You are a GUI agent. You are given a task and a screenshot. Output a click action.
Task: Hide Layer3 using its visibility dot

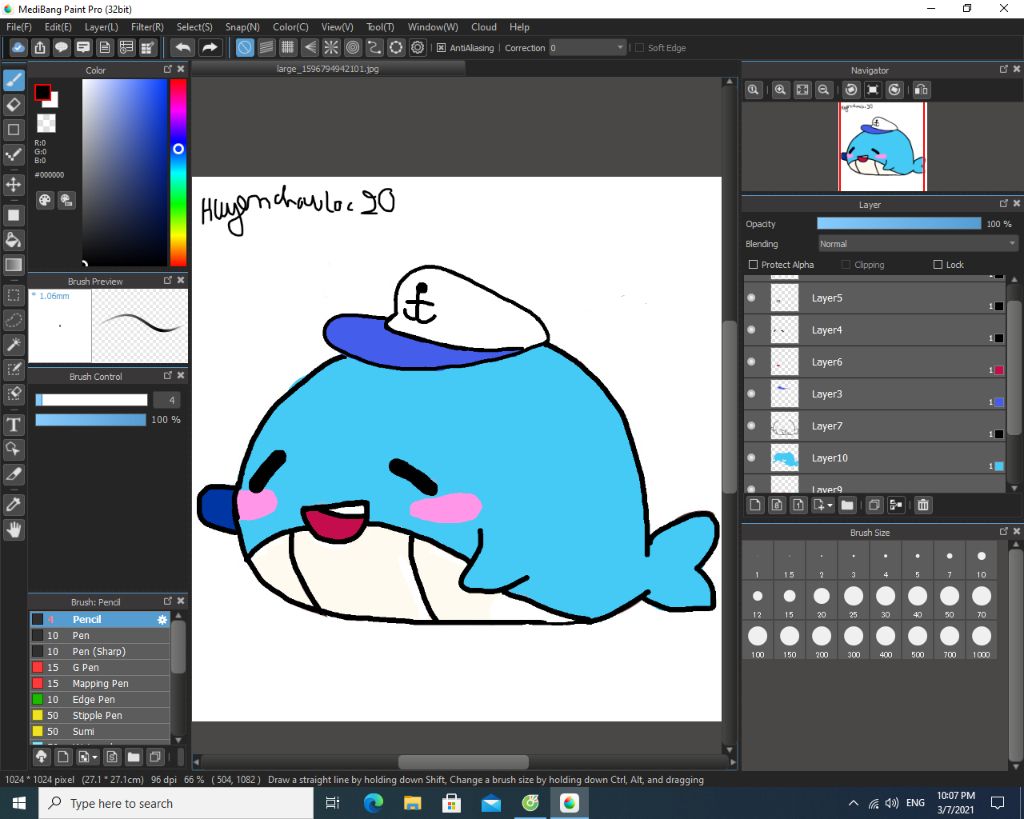pyautogui.click(x=751, y=394)
